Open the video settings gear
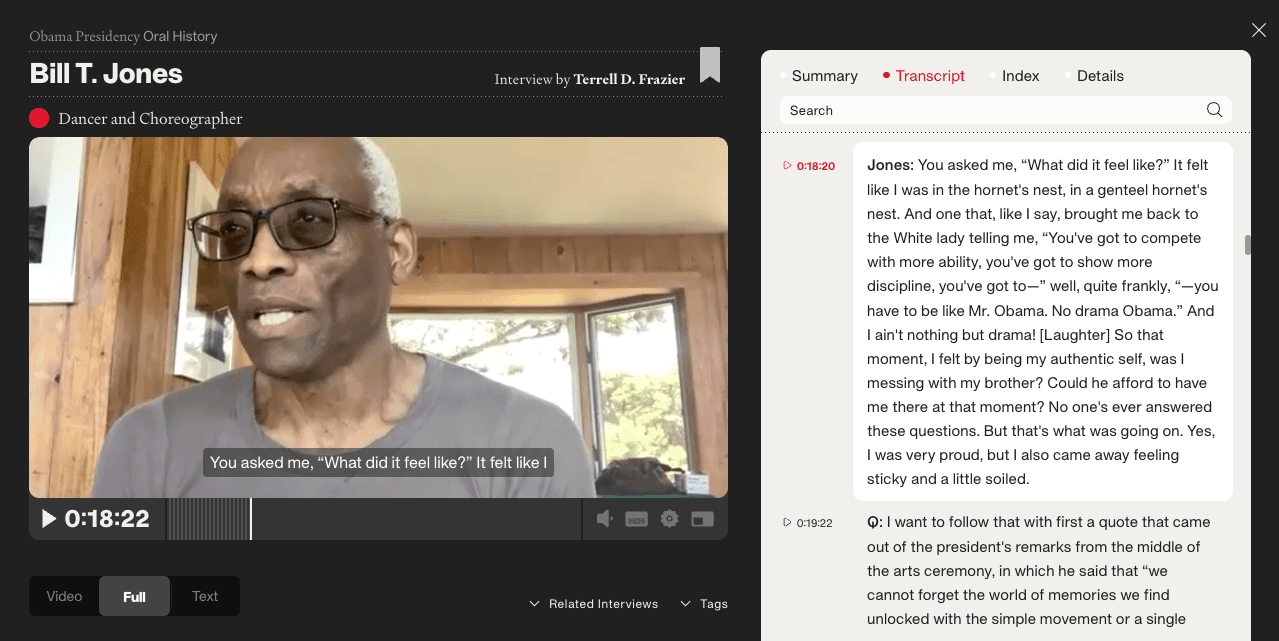1279x641 pixels. click(x=668, y=519)
